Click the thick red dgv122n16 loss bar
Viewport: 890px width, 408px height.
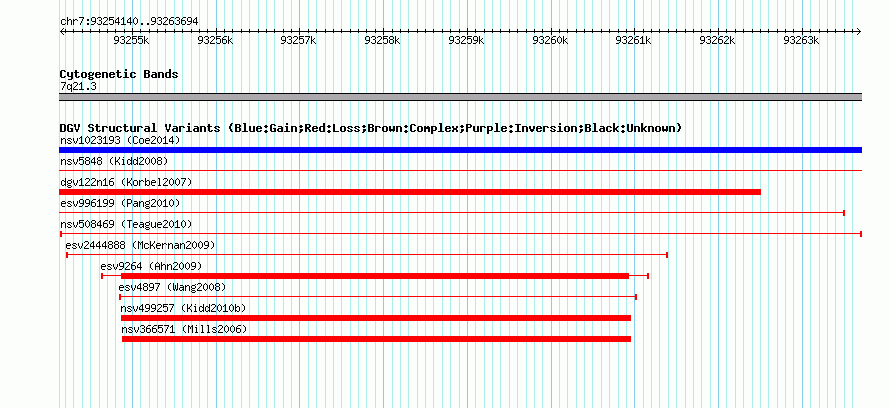(x=410, y=192)
